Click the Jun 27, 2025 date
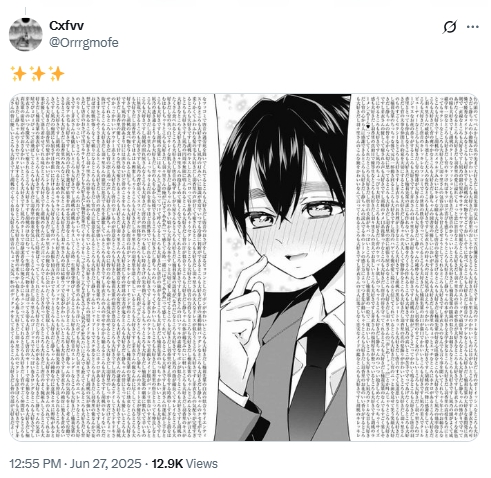This screenshot has width=491, height=478. point(105,464)
